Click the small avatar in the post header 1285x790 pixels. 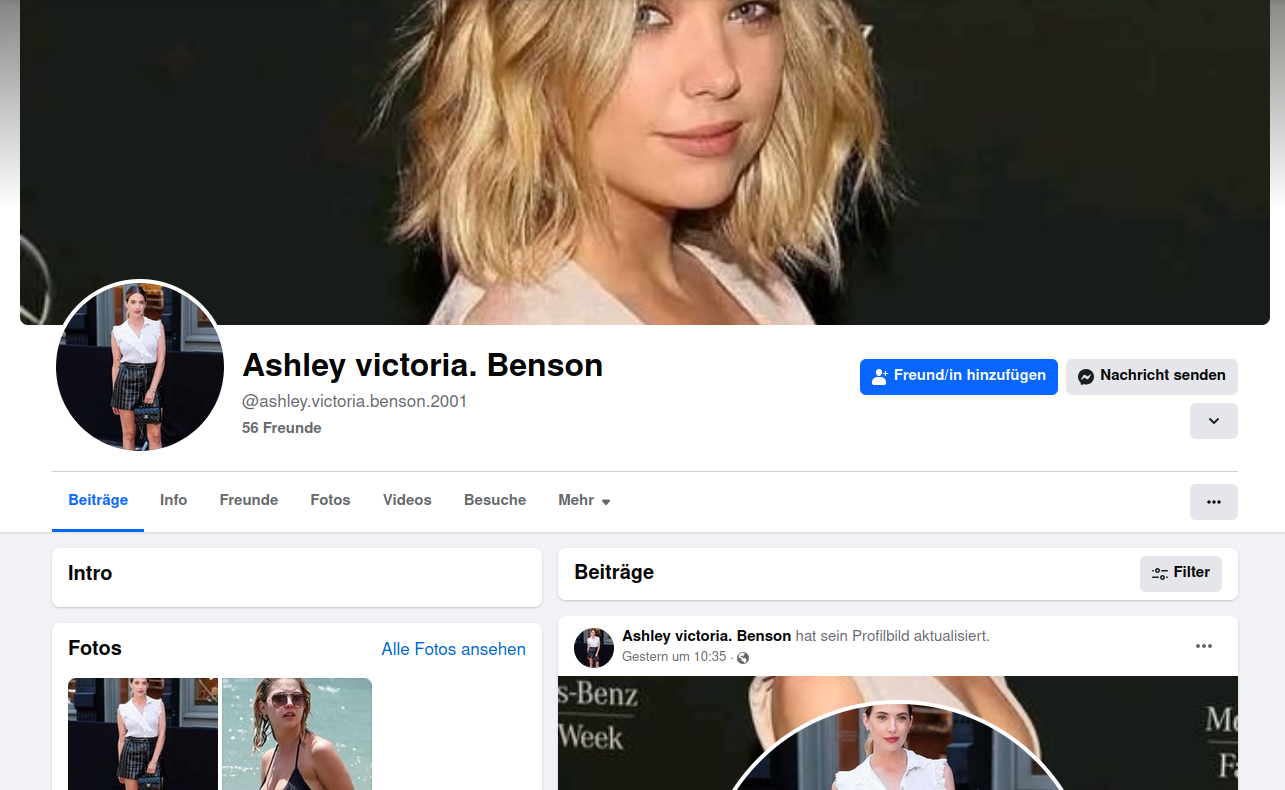click(x=594, y=648)
